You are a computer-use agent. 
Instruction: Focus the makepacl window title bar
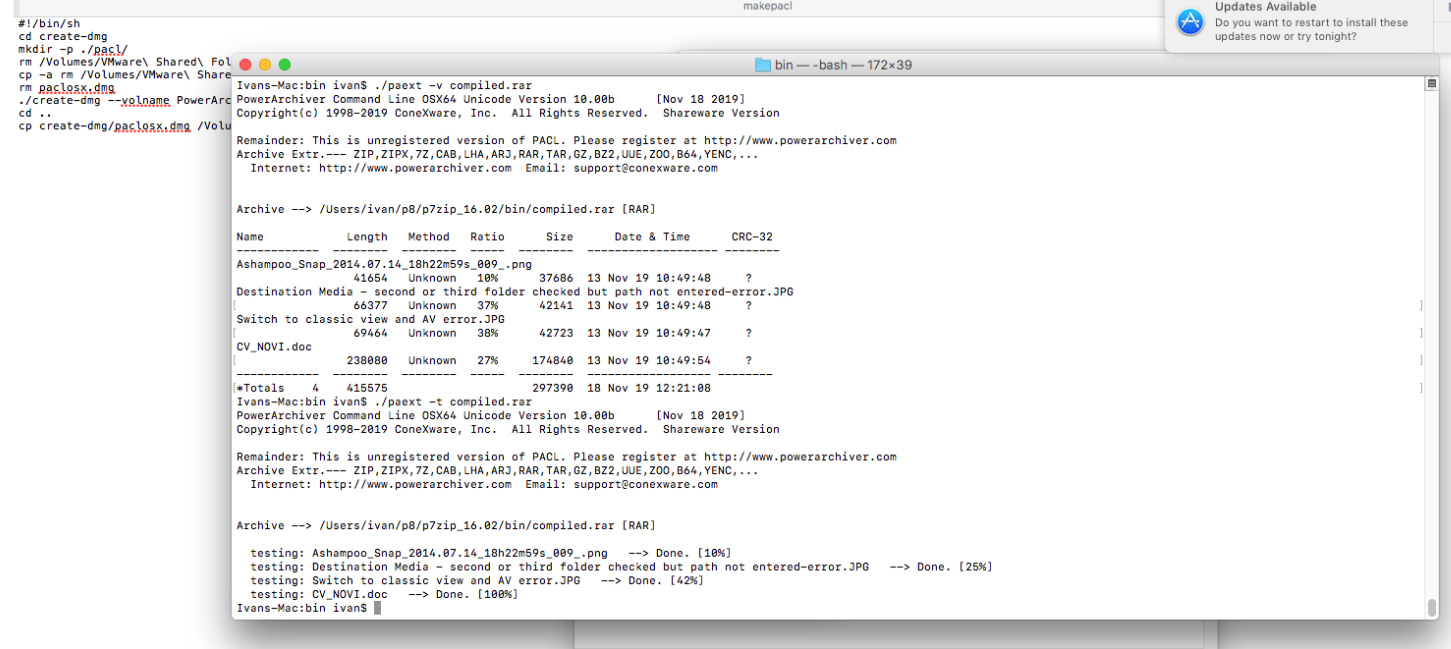[767, 7]
